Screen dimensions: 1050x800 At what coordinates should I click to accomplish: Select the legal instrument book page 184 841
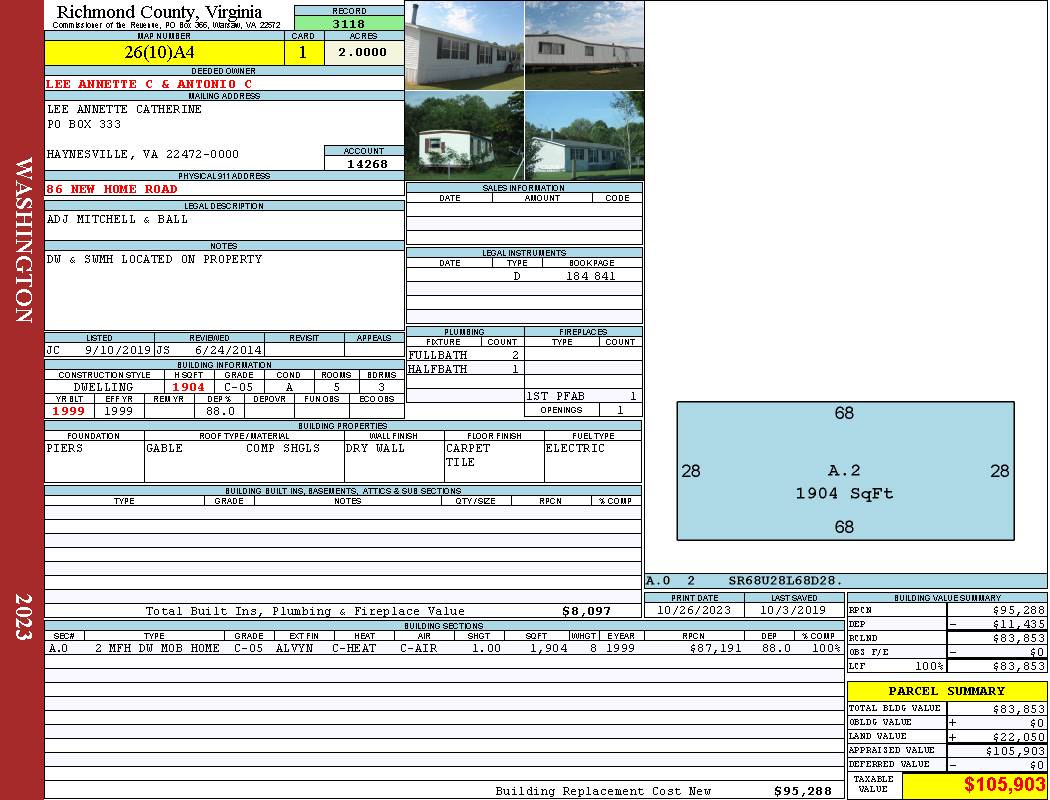coord(590,276)
